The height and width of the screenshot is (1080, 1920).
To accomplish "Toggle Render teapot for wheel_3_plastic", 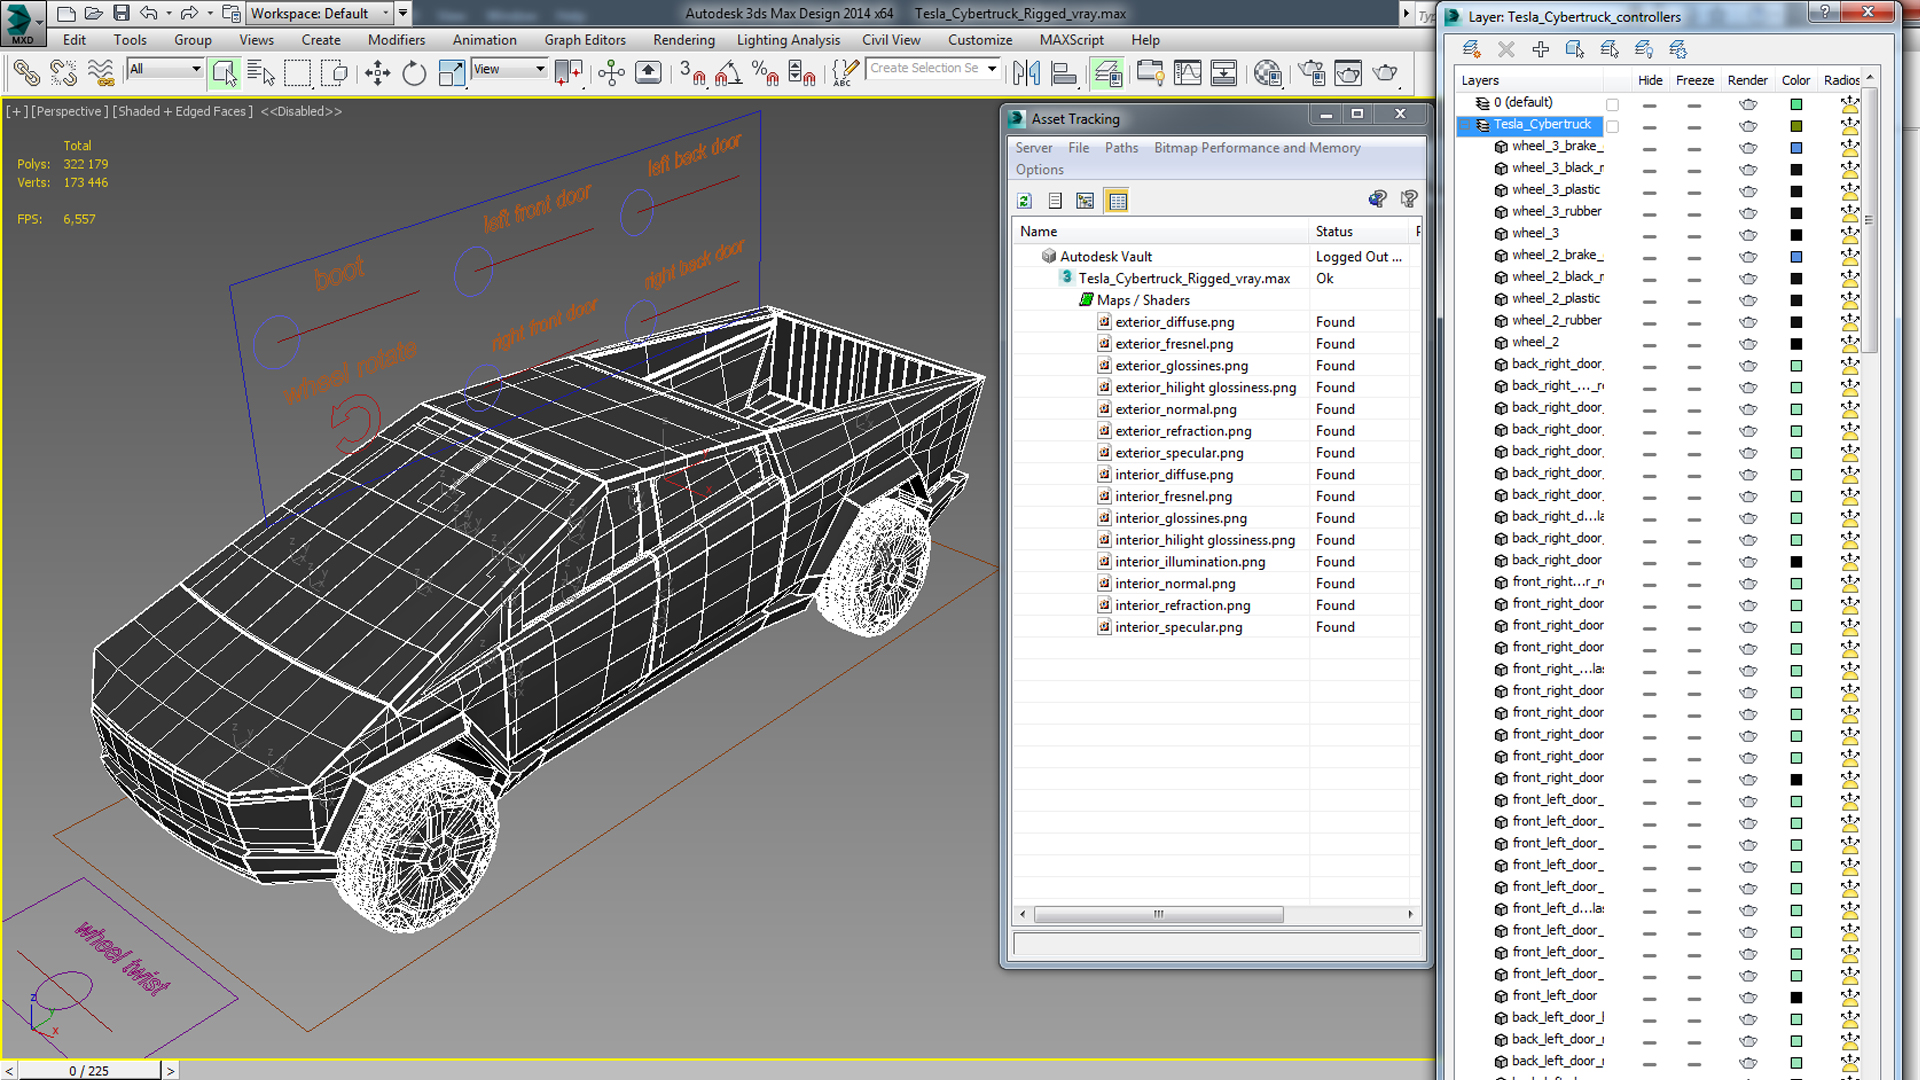I will point(1747,191).
